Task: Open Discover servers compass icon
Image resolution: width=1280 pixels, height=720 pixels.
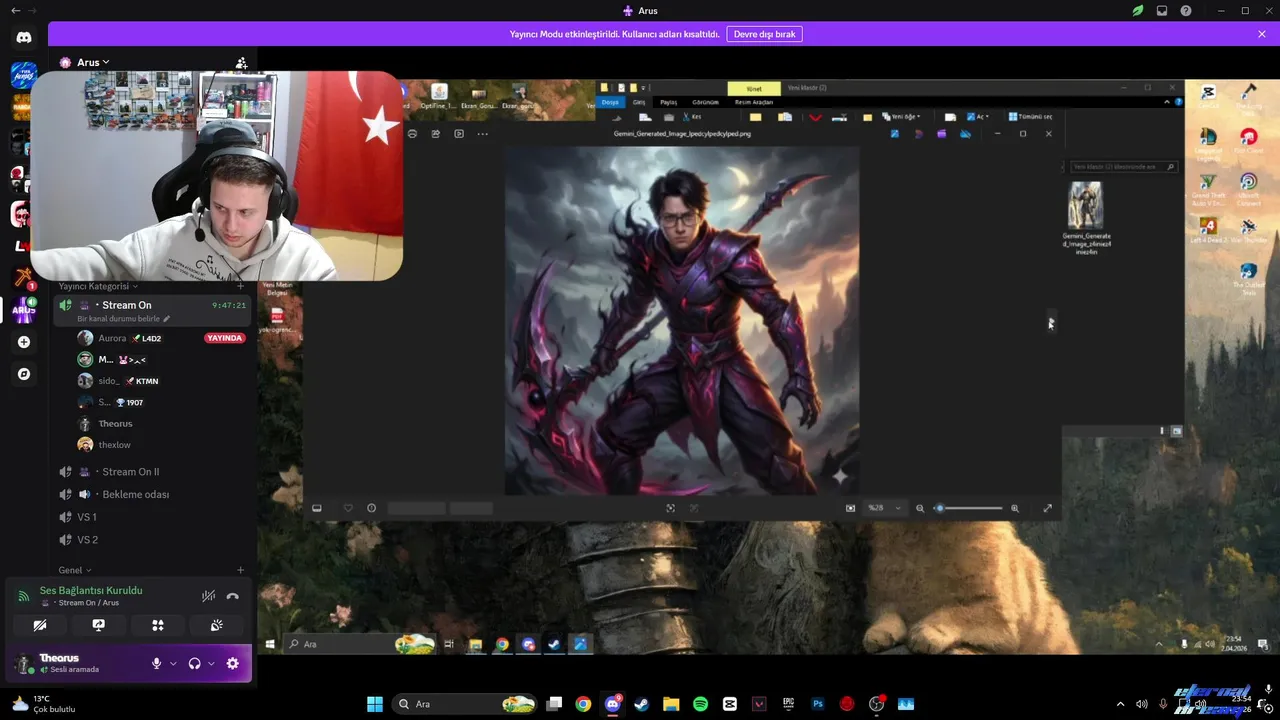Action: click(x=24, y=374)
